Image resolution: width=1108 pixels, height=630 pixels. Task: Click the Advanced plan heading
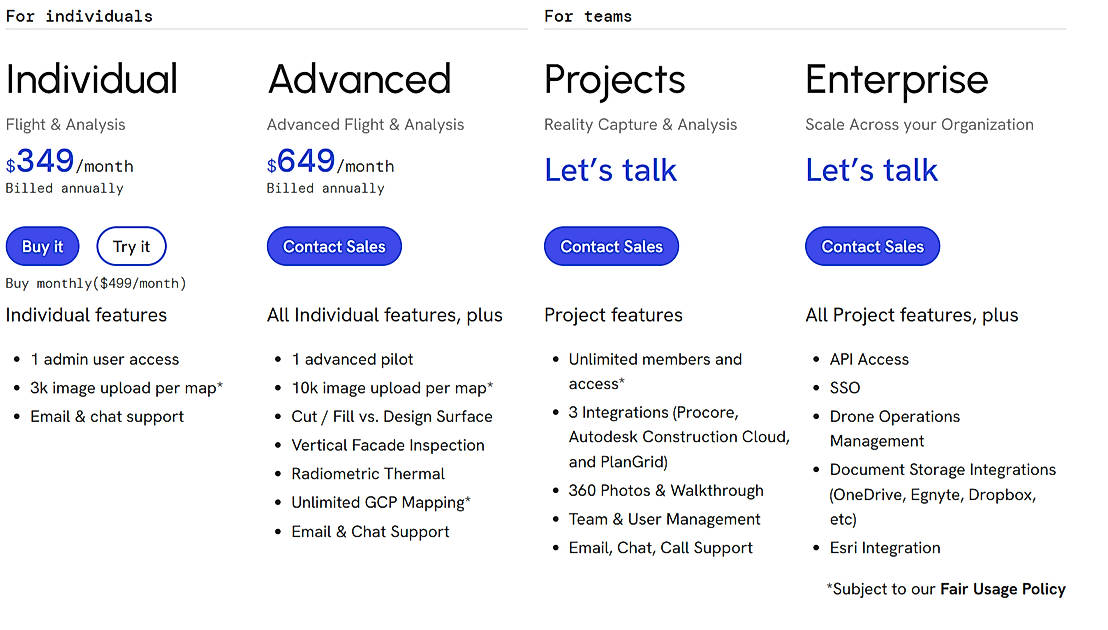coord(359,80)
